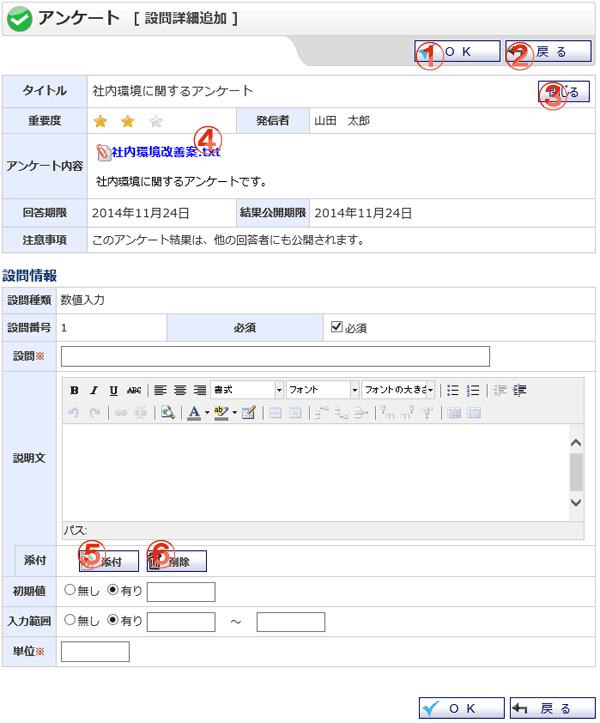Screen dimensions: 600x723
Task: Select 無し for 初期値
Action: pos(70,589)
